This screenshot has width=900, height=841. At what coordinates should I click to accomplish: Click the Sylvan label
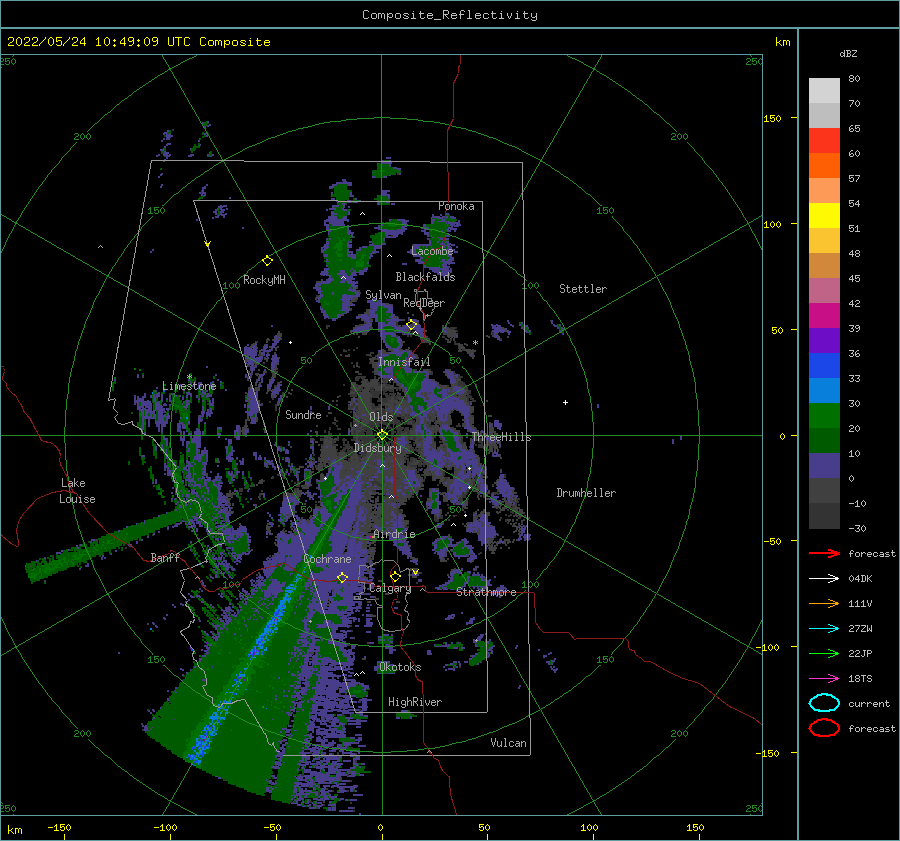(x=383, y=295)
